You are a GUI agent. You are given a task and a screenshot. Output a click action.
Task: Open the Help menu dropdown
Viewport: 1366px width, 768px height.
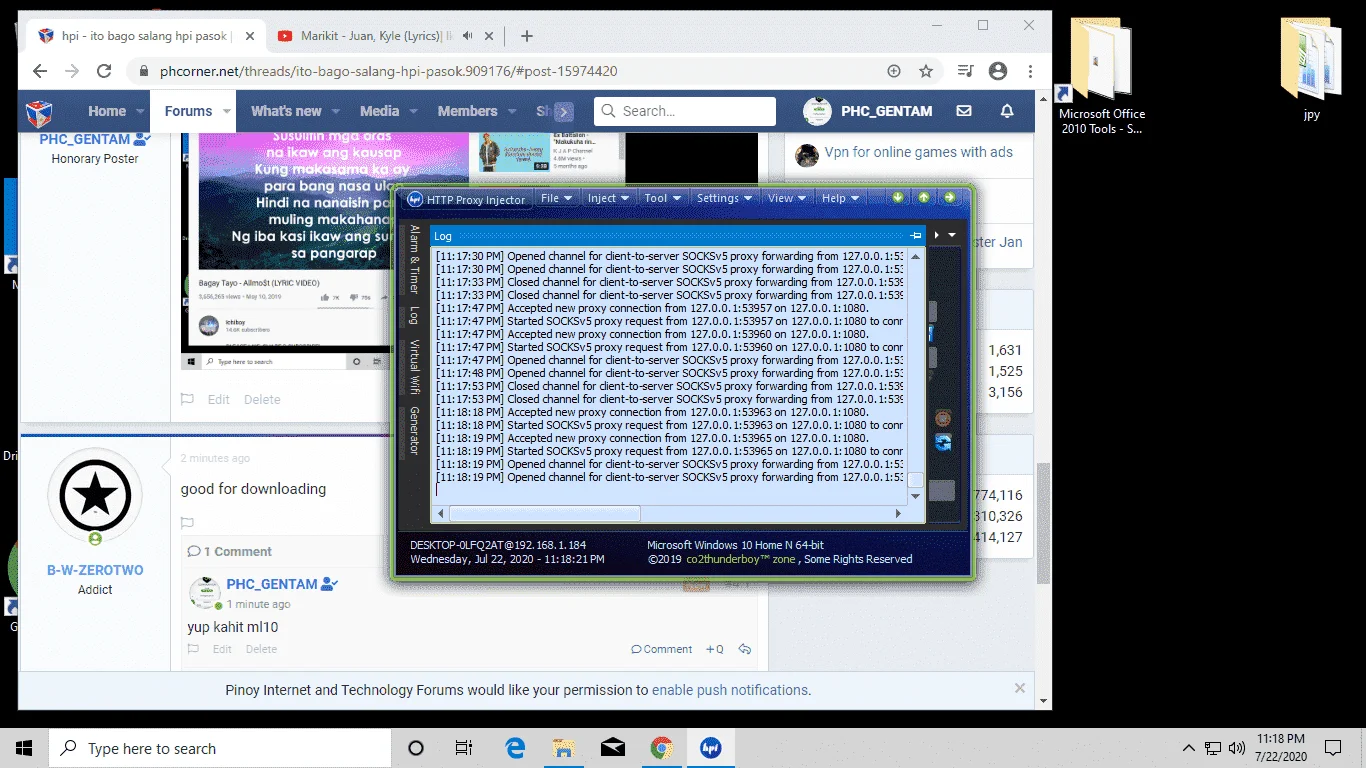840,198
